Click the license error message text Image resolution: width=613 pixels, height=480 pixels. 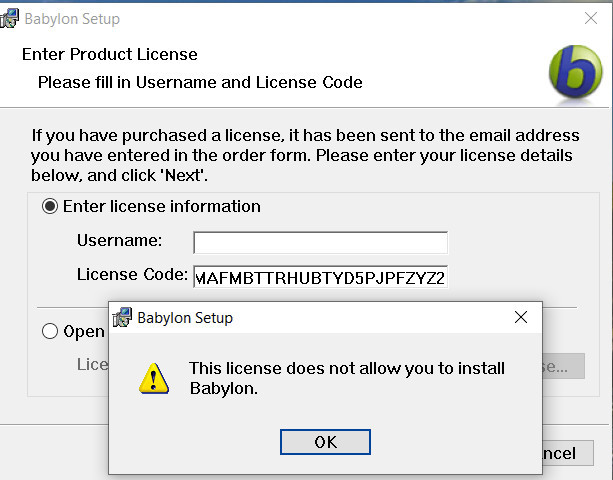click(x=346, y=378)
